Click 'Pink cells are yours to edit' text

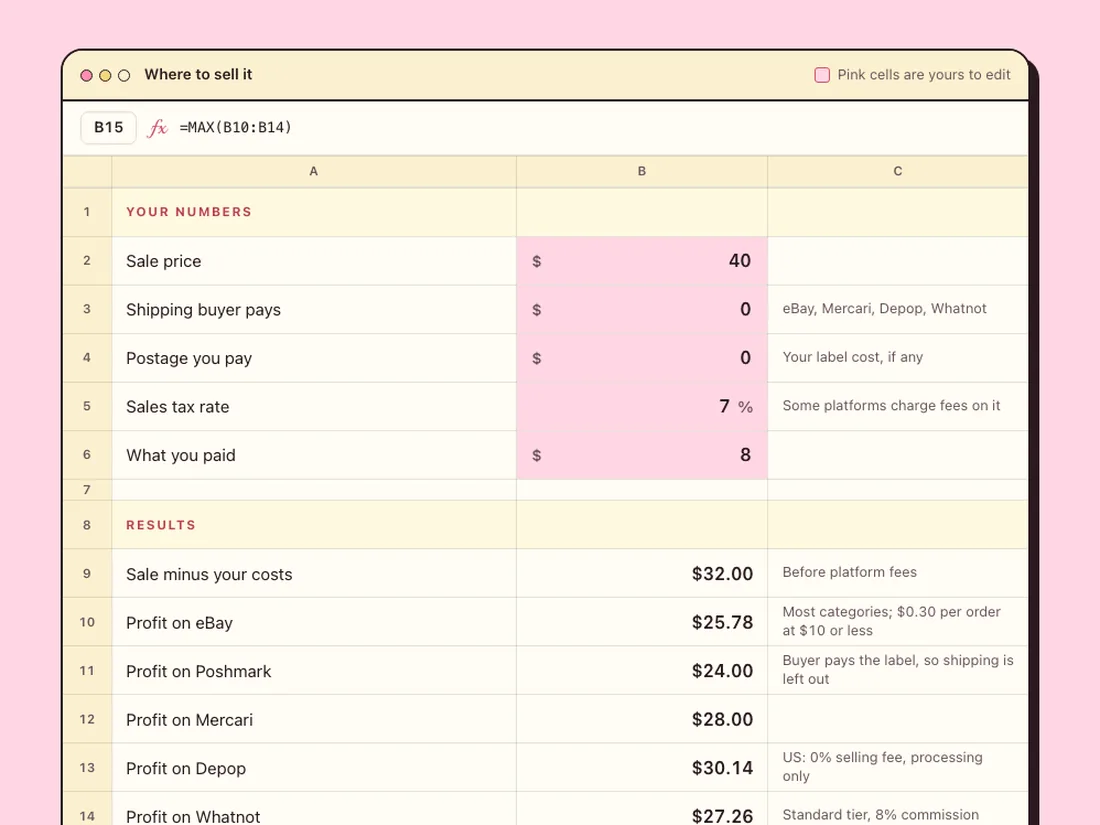click(x=924, y=75)
